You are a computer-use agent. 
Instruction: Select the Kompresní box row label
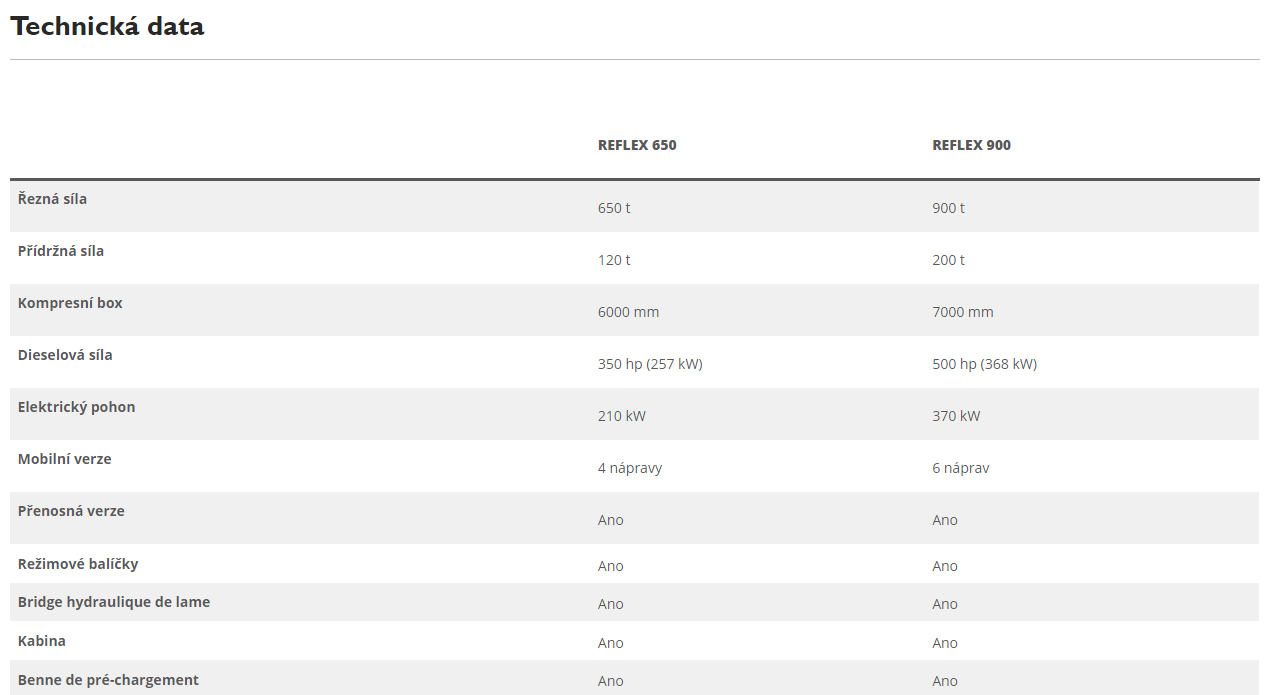click(x=70, y=303)
